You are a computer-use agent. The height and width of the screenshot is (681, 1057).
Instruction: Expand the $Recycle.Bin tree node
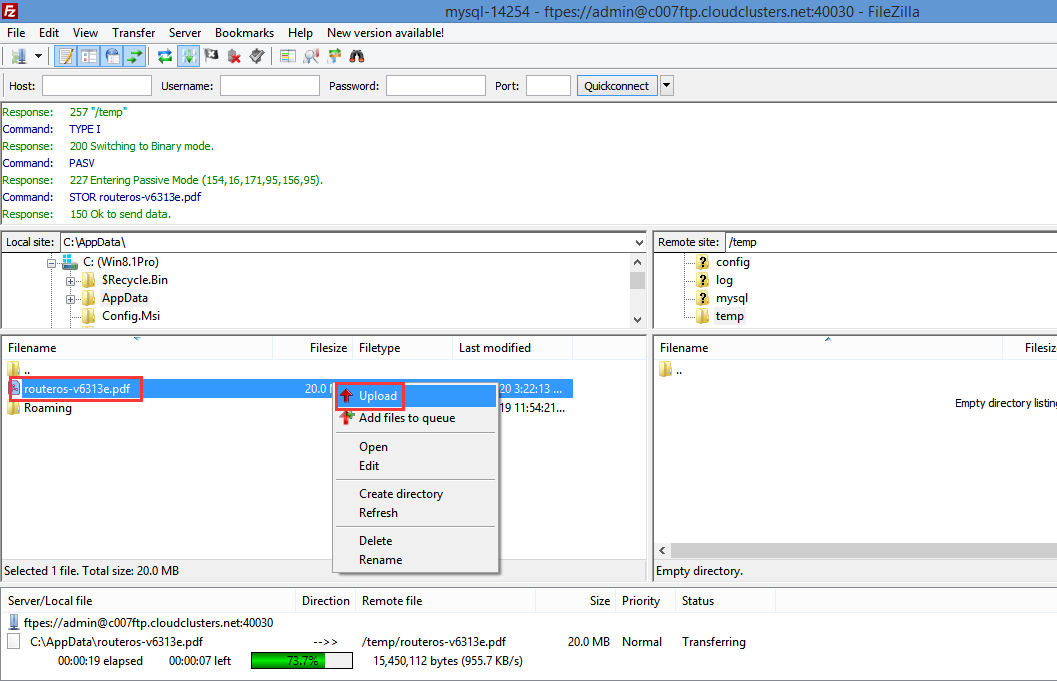click(72, 280)
